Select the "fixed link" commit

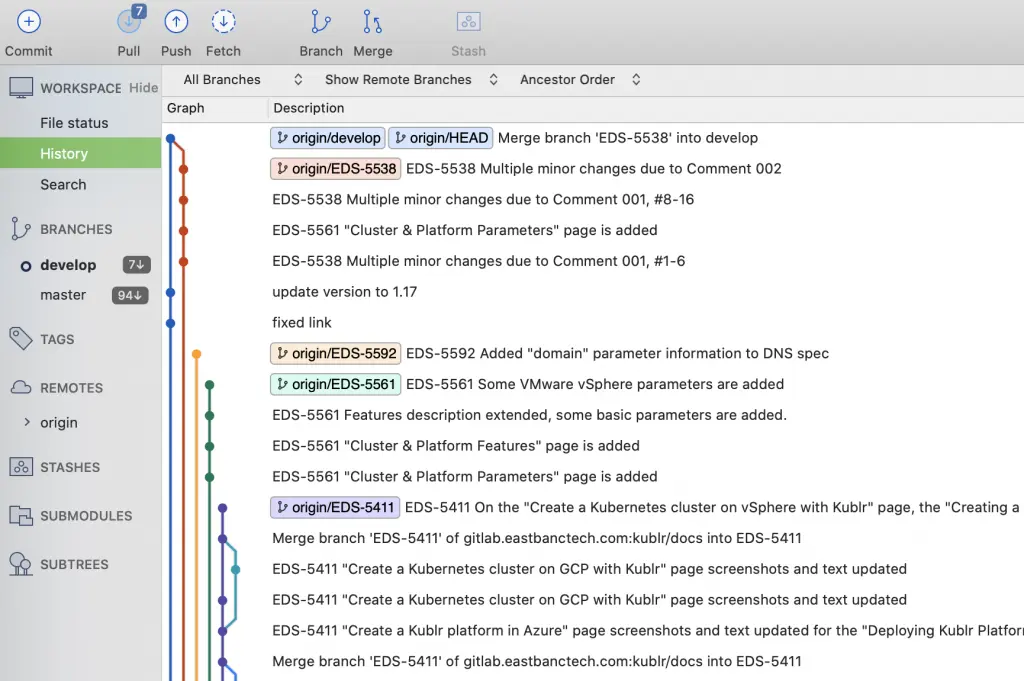(x=302, y=323)
